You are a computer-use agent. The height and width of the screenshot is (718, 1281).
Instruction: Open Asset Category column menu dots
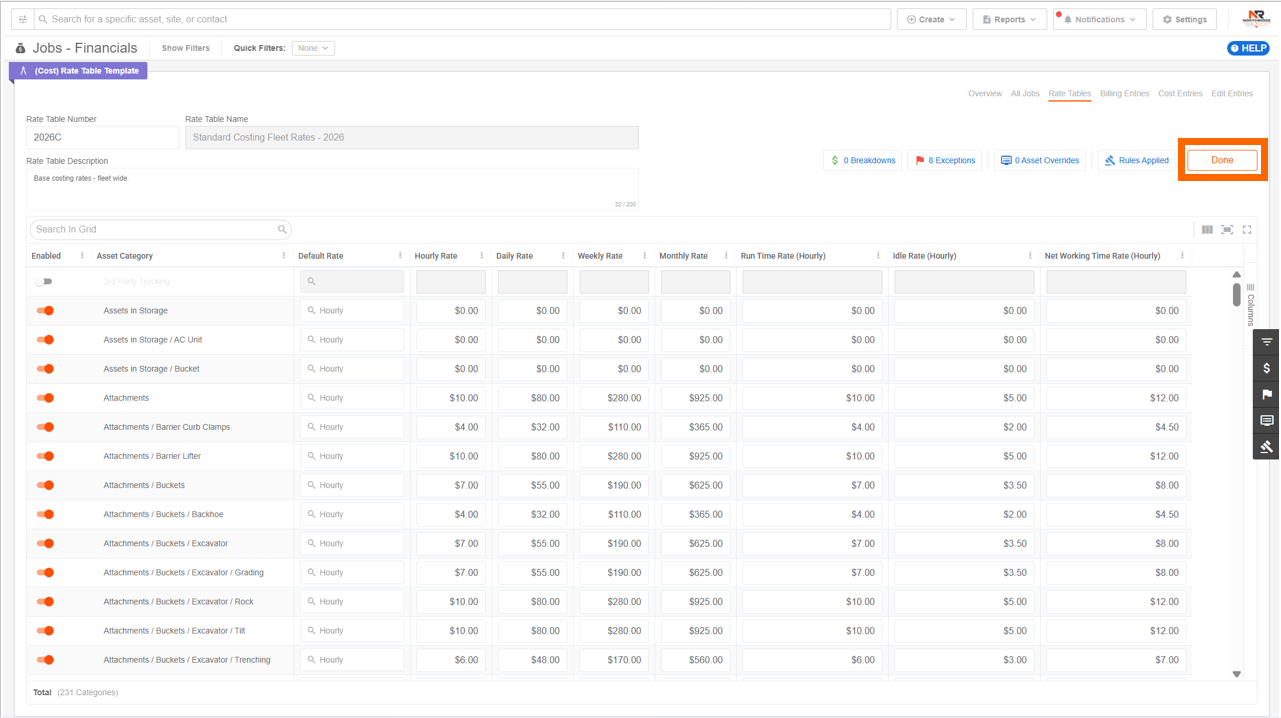click(x=284, y=256)
